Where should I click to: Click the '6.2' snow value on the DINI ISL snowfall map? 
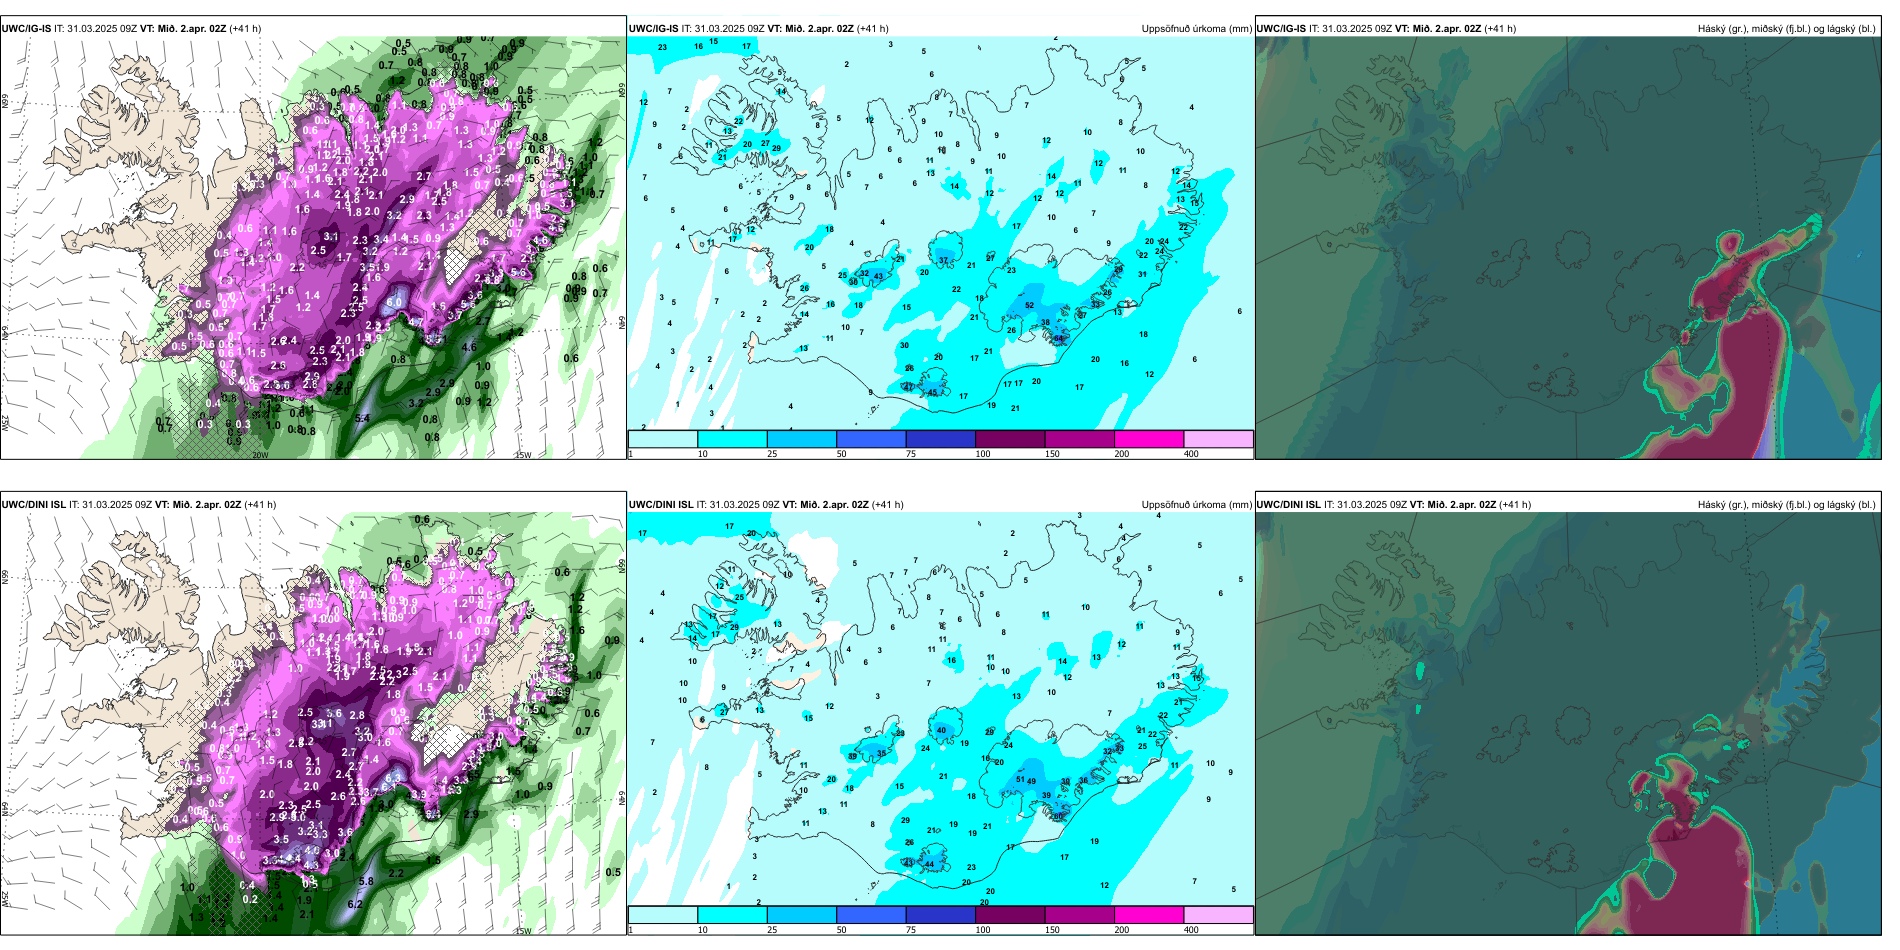(355, 904)
